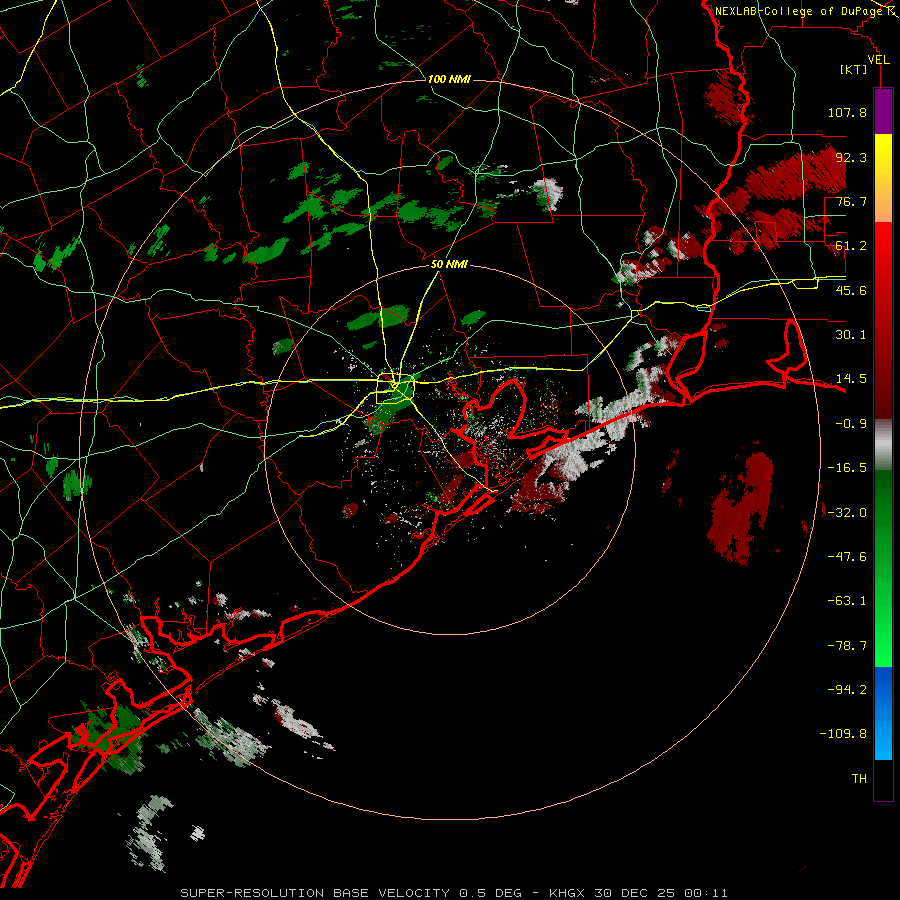Click the 30 DEC 25 00:11 timestamp
This screenshot has width=900, height=900.
point(660,893)
